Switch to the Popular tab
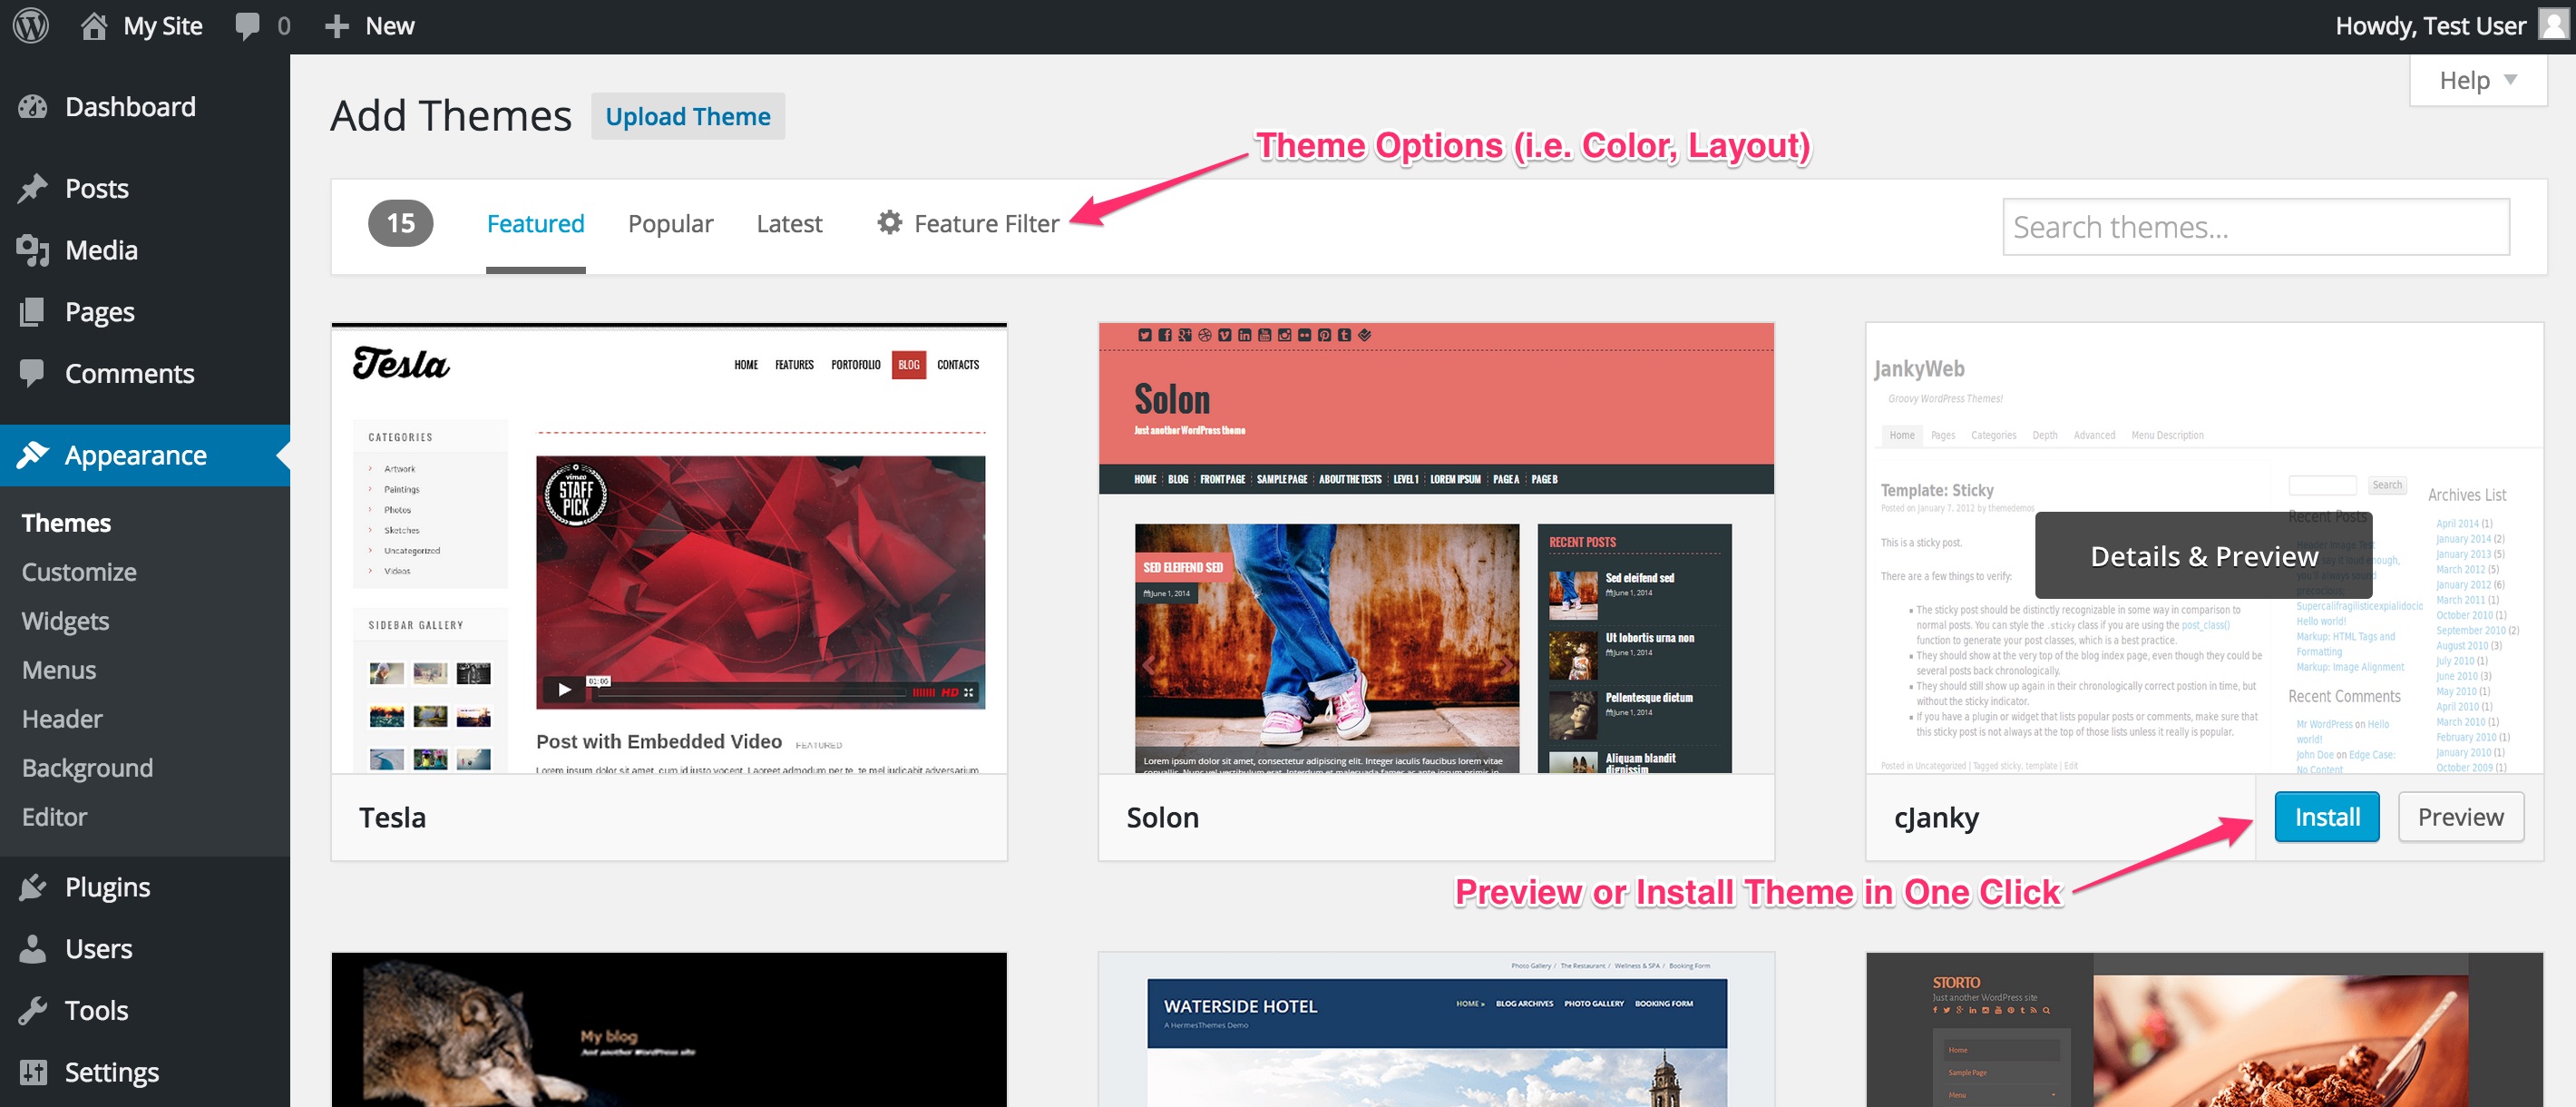 (x=670, y=224)
